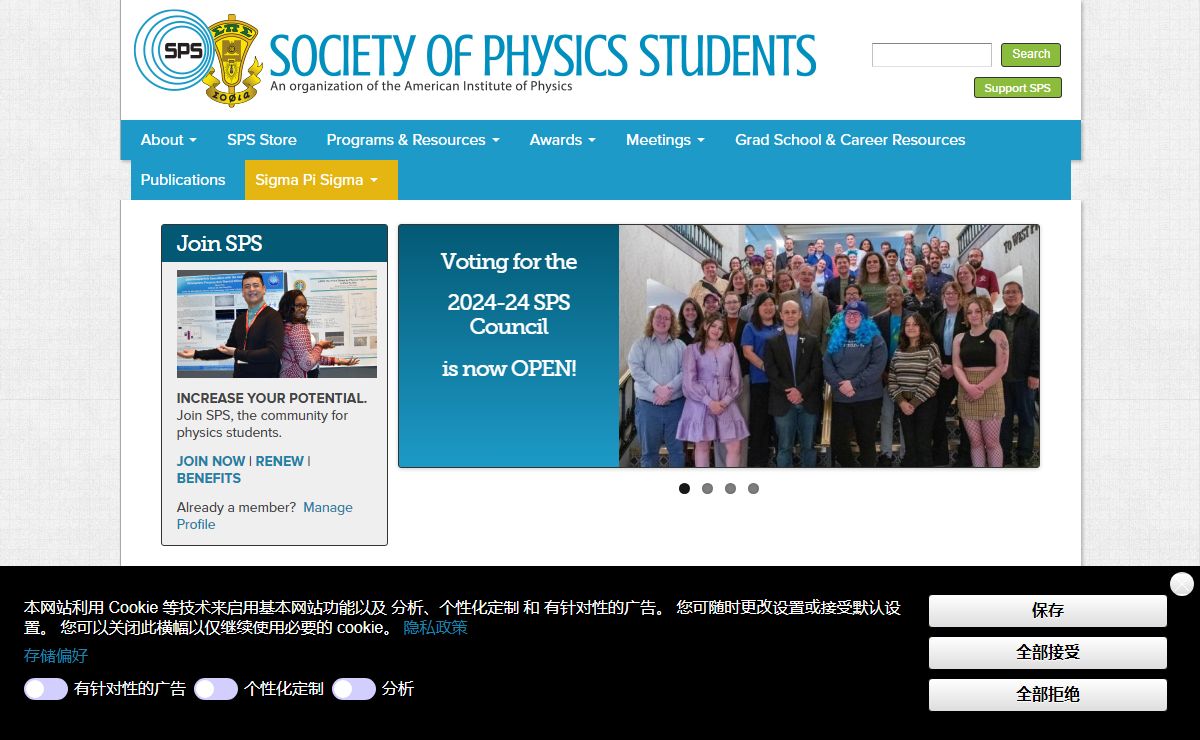Select the fourth carousel slide dot
Image resolution: width=1200 pixels, height=740 pixels.
pos(753,489)
